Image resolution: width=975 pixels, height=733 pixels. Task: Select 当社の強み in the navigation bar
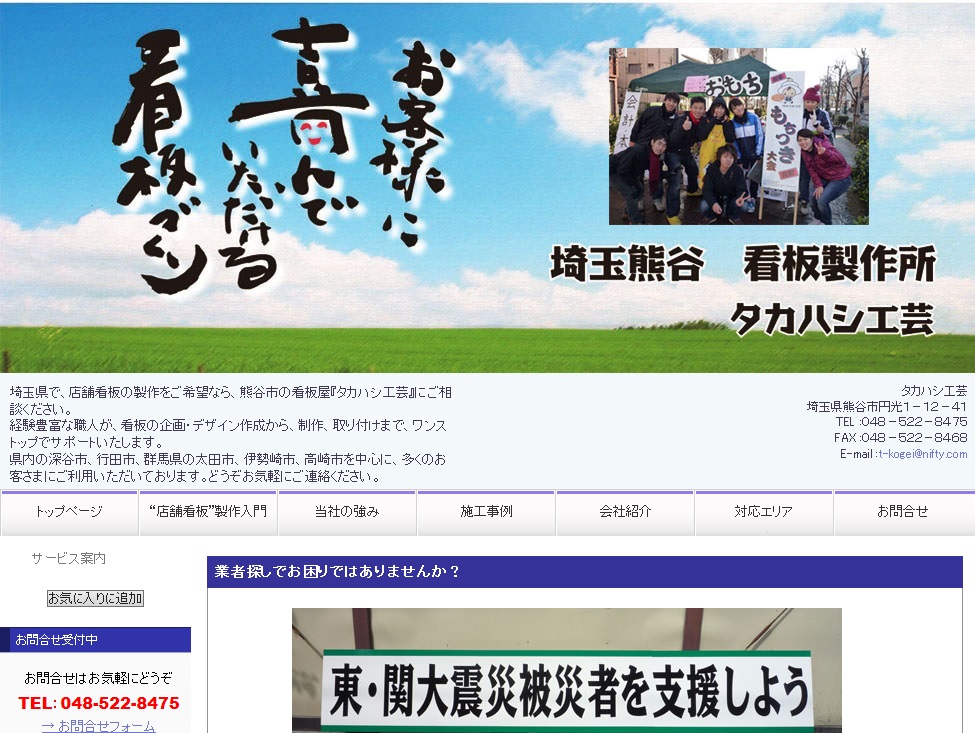pos(347,511)
